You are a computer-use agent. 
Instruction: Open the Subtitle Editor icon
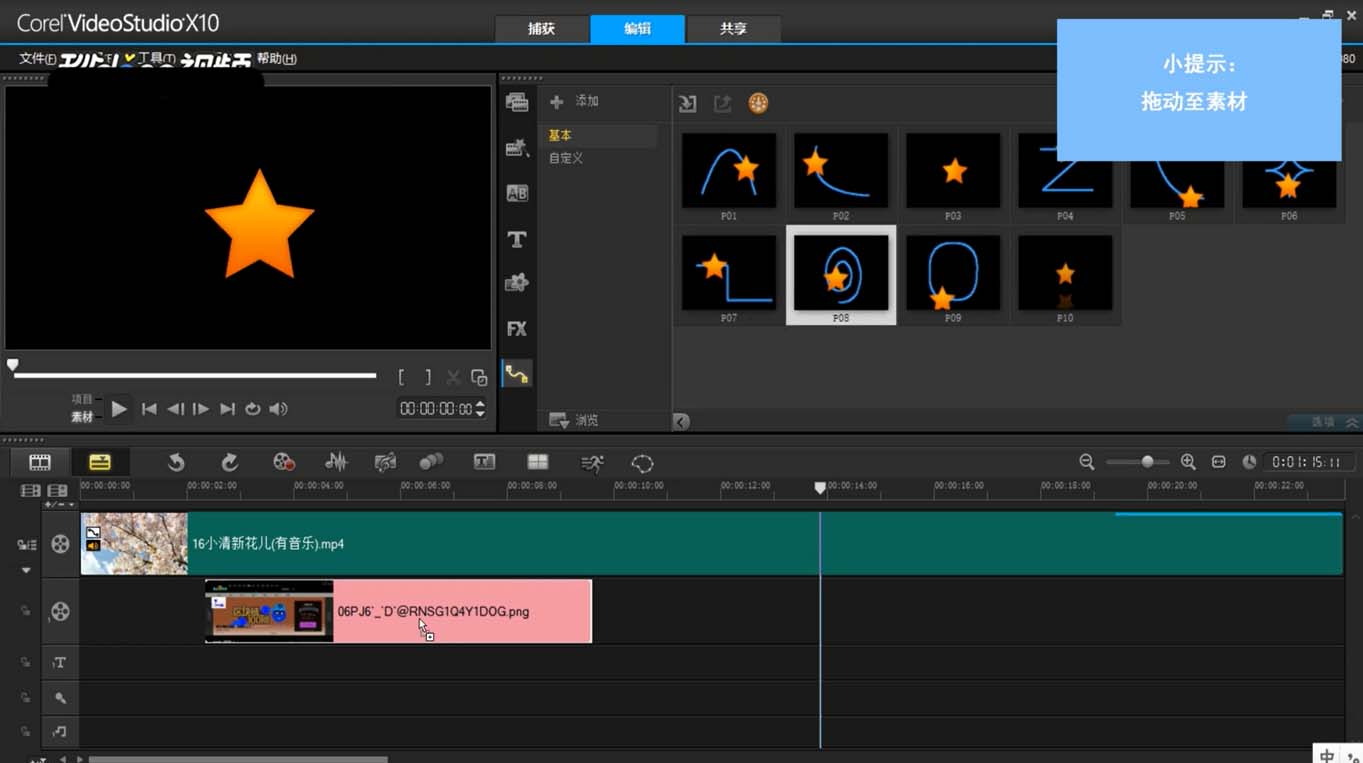coord(485,462)
